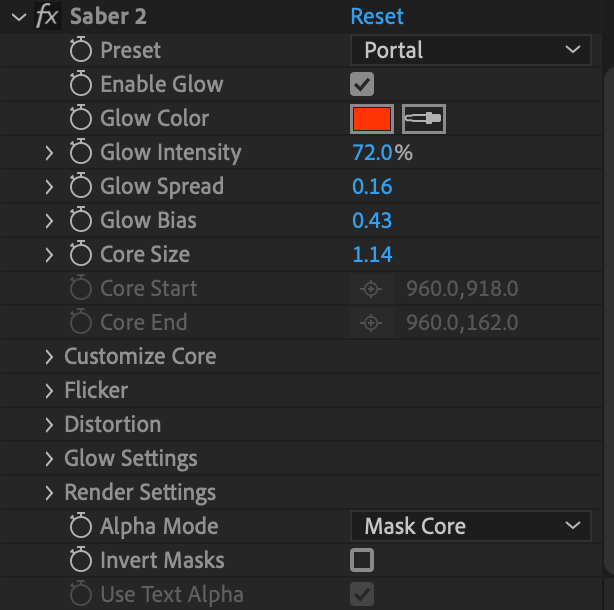
Task: Toggle the Glow Bias stopwatch icon
Action: pyautogui.click(x=81, y=221)
